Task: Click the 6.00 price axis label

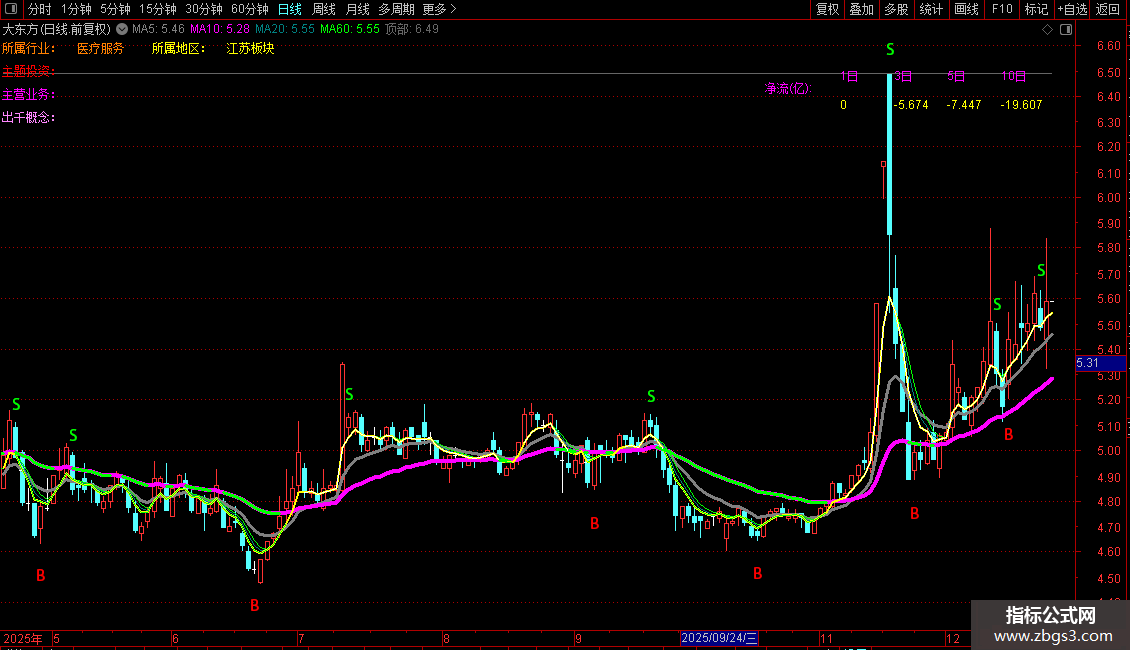Action: click(x=1108, y=198)
